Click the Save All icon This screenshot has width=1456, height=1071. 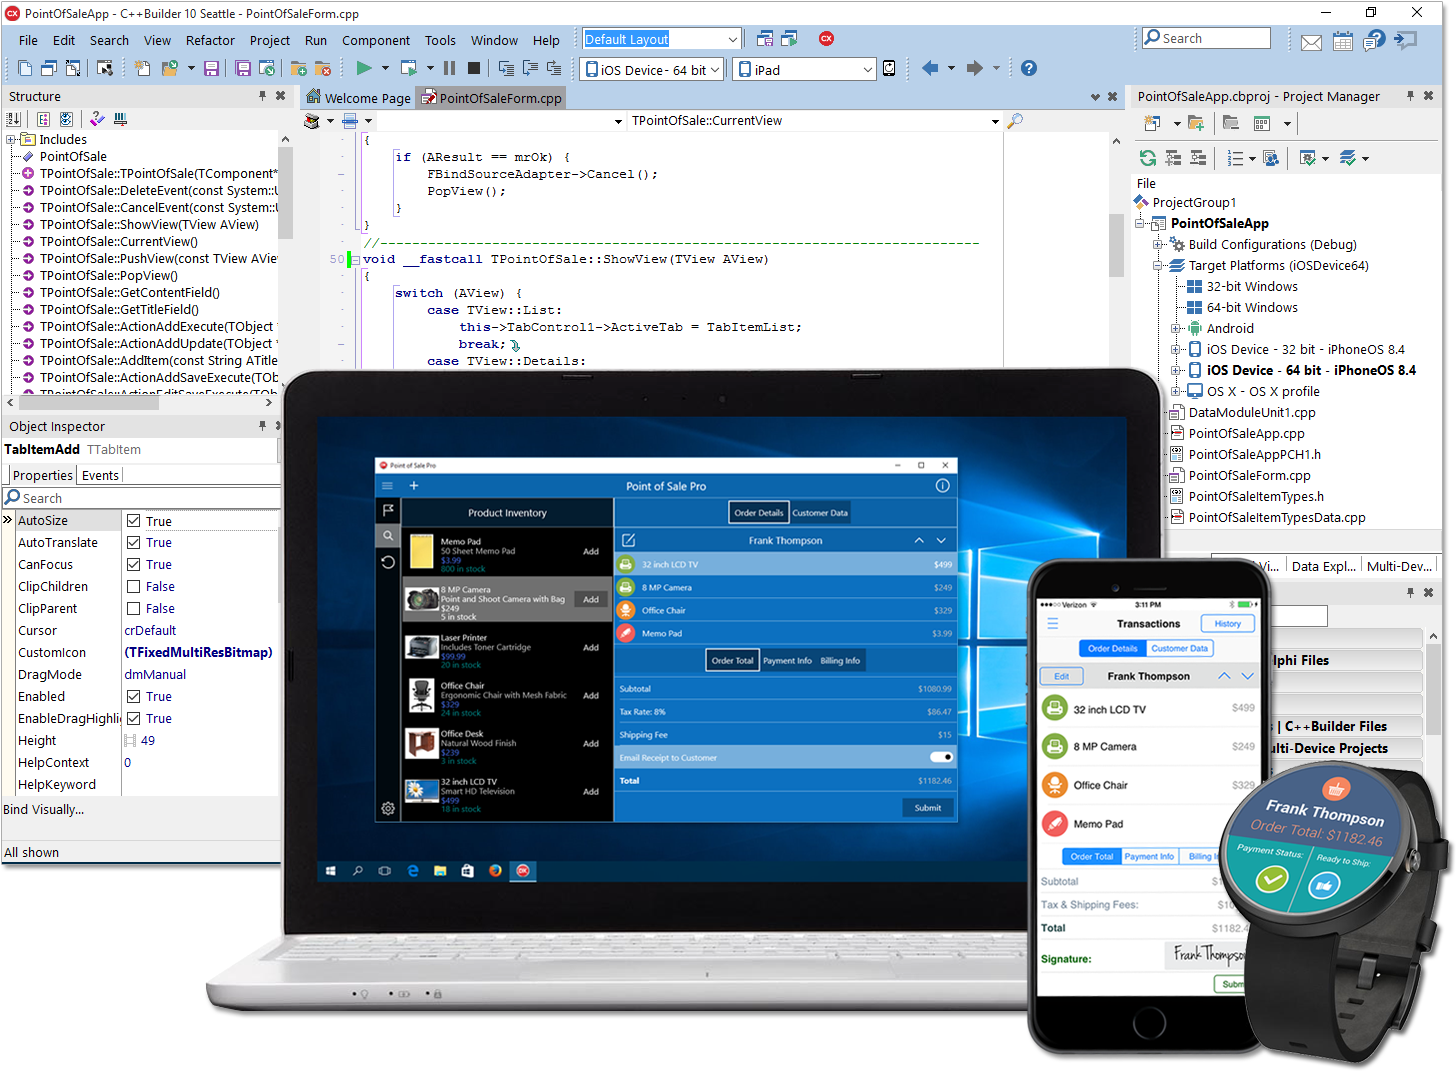tap(243, 69)
